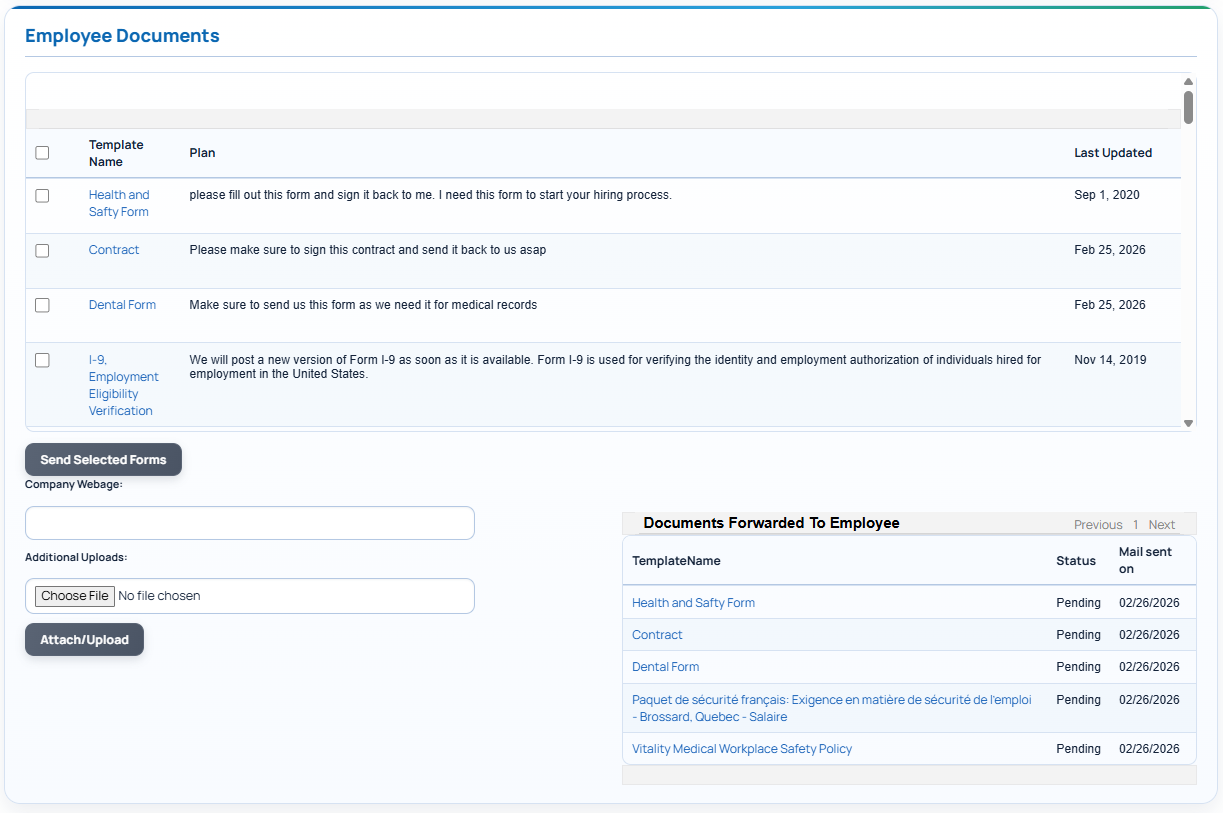This screenshot has width=1223, height=813.
Task: Enable the Contract row checkbox
Action: [x=42, y=251]
